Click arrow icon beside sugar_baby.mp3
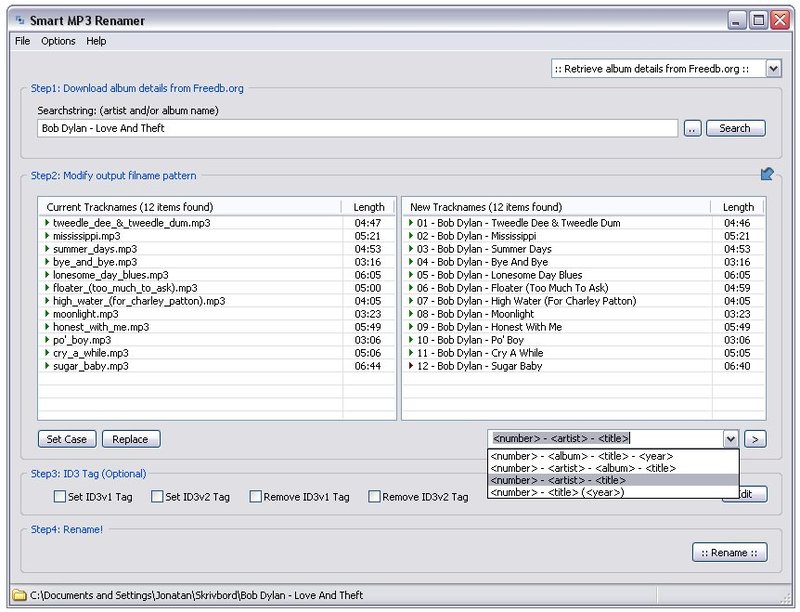 (x=47, y=366)
